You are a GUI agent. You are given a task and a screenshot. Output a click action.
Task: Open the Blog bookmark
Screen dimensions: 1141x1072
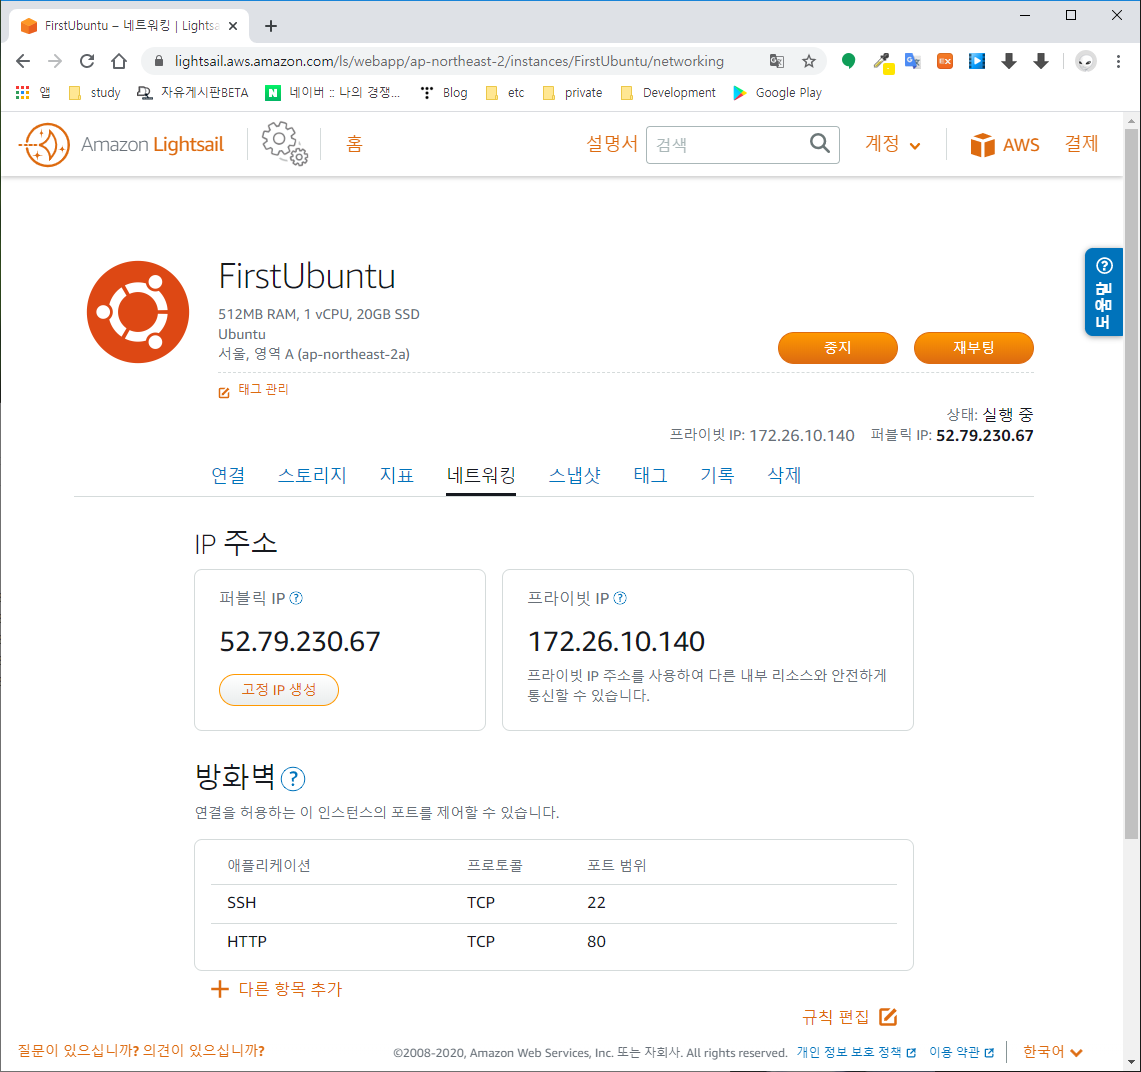(444, 92)
